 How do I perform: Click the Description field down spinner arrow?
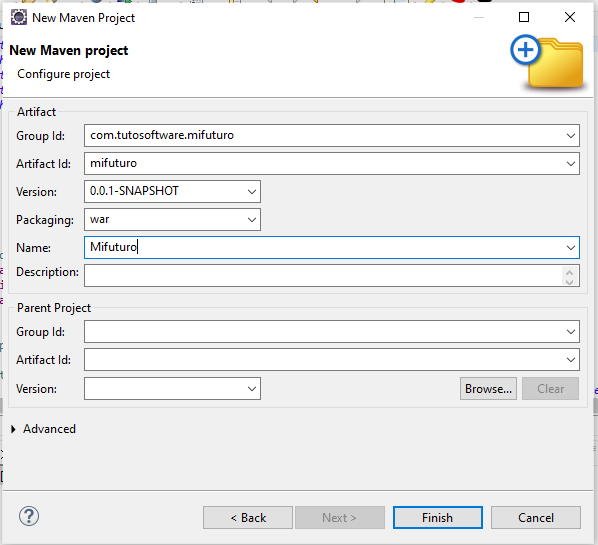click(569, 282)
